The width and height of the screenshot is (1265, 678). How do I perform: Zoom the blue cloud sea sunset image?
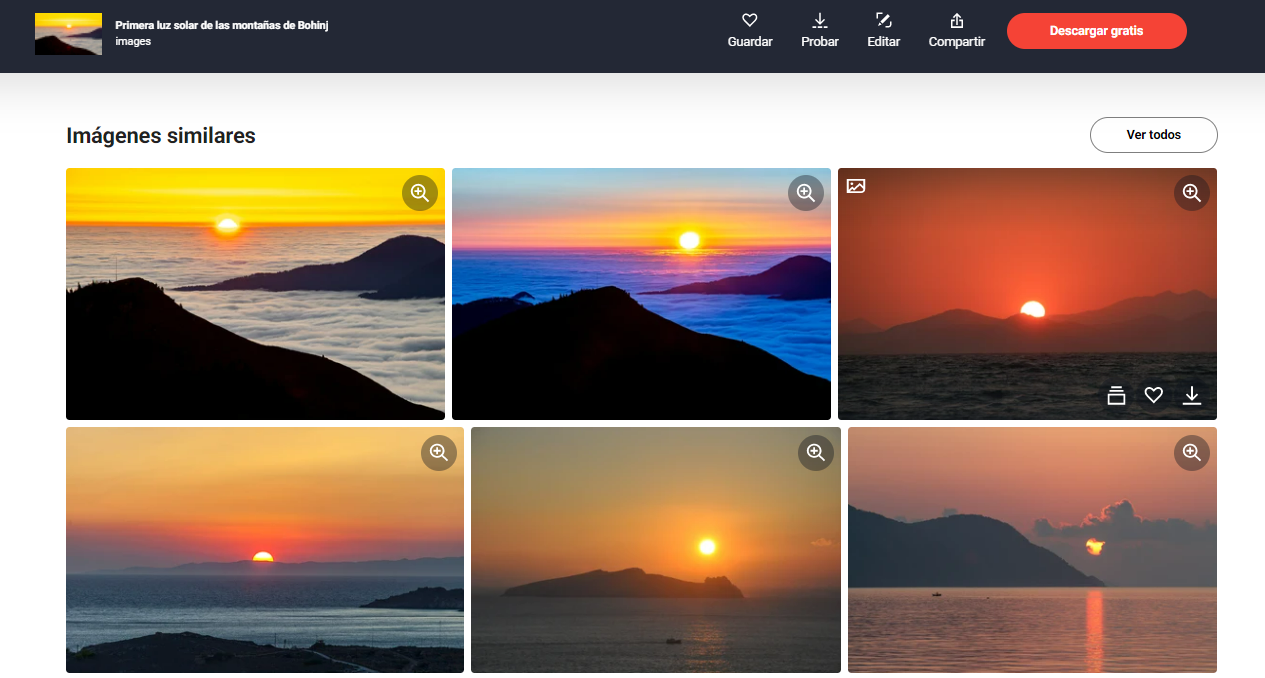click(x=806, y=193)
